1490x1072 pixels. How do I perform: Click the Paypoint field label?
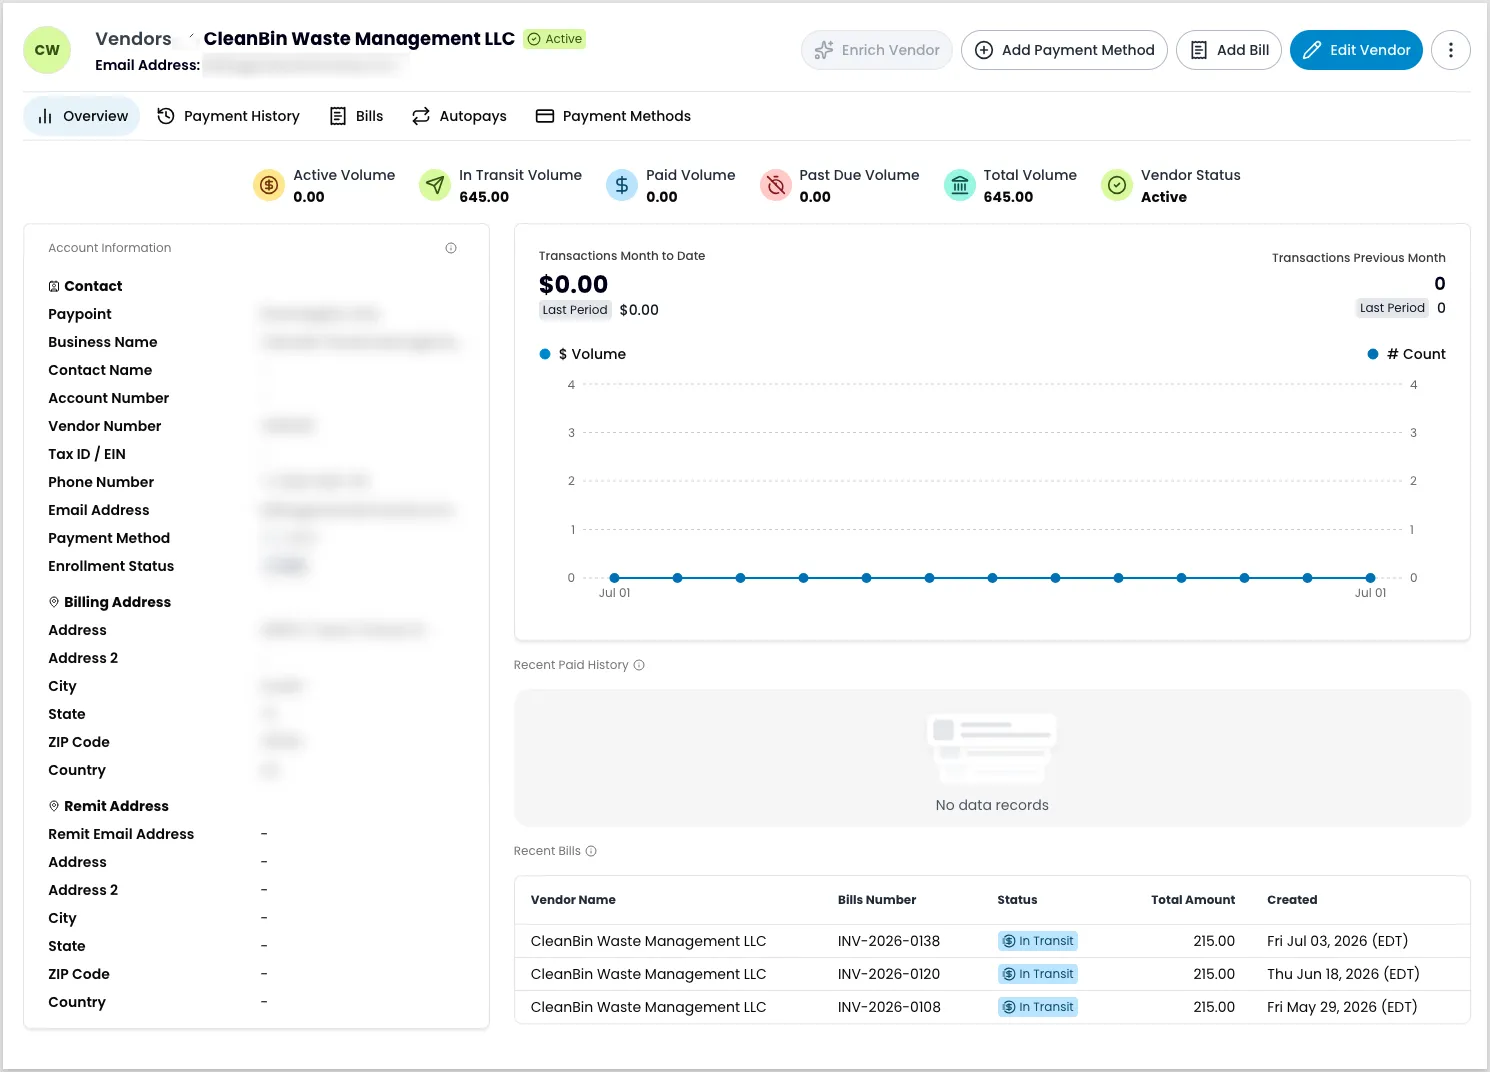coord(80,314)
